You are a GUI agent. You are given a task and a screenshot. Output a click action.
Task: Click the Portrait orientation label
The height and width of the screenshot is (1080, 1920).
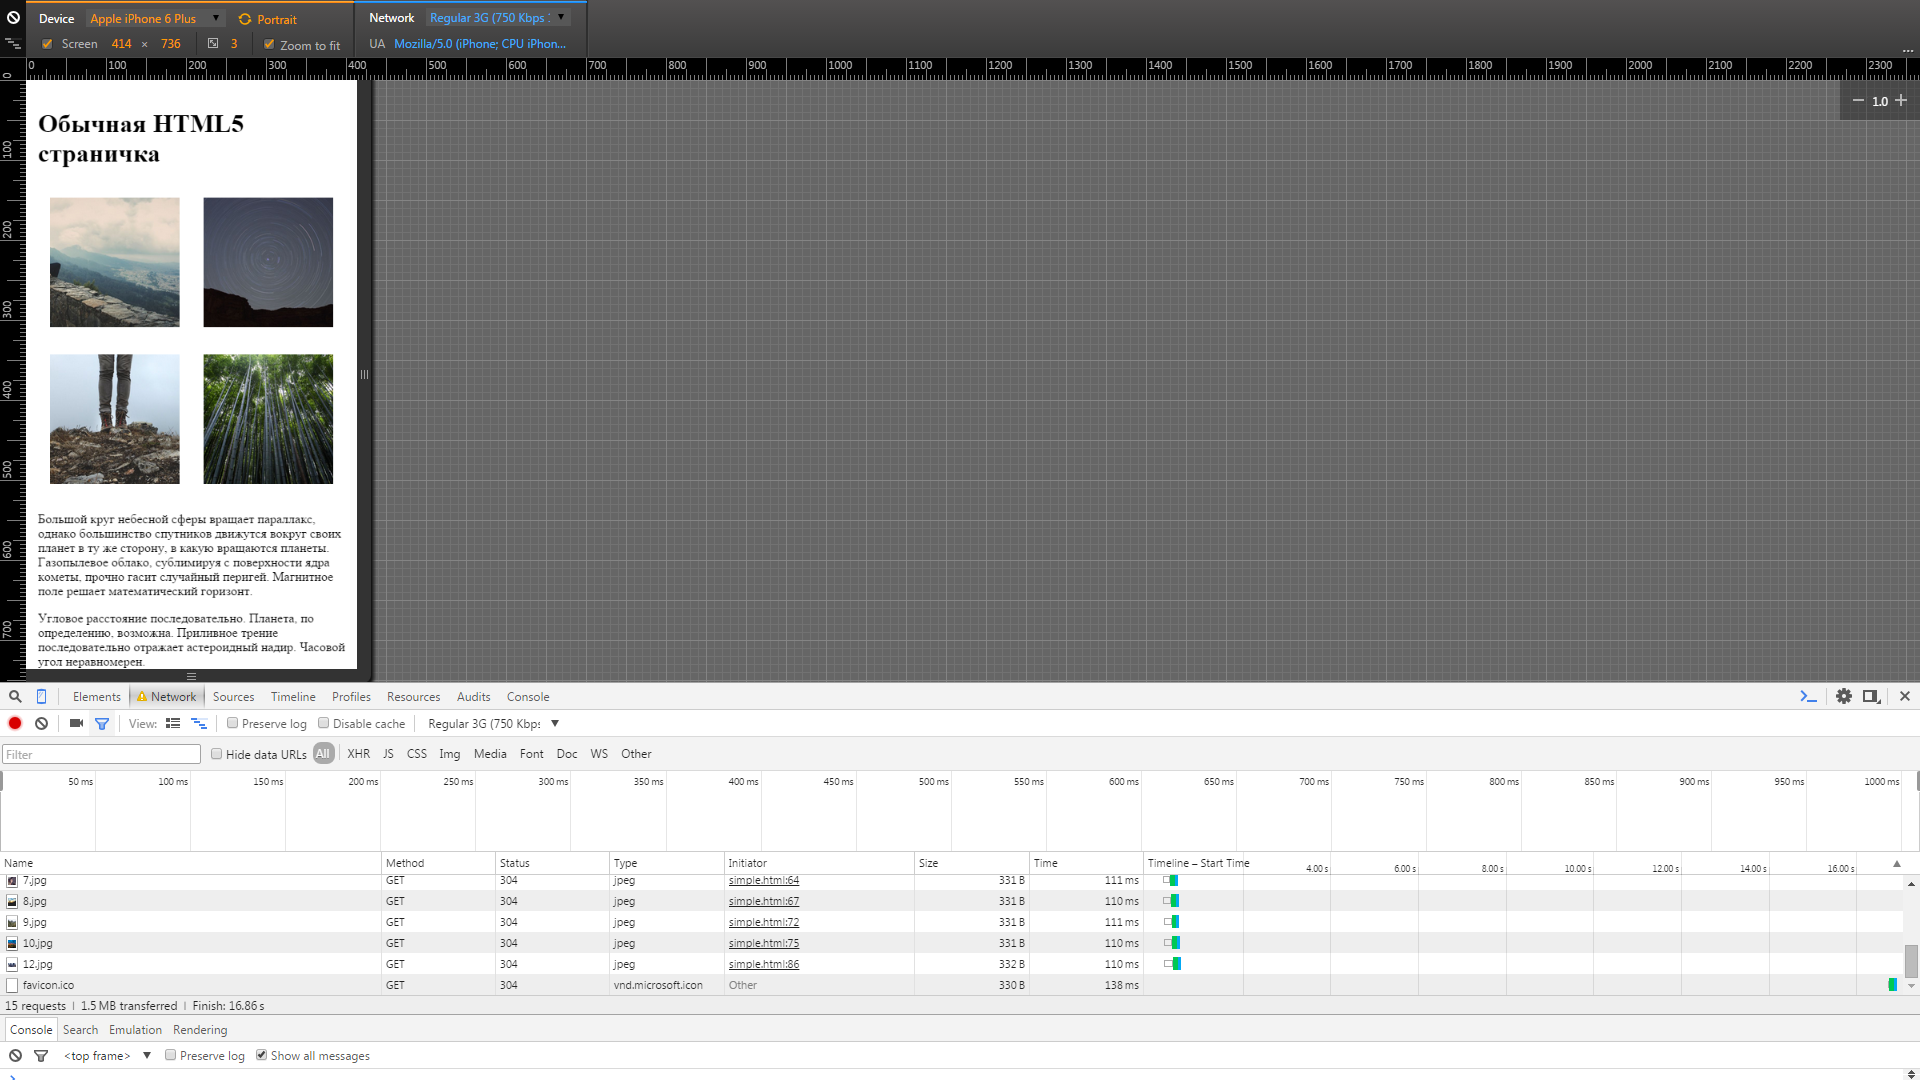pos(277,19)
